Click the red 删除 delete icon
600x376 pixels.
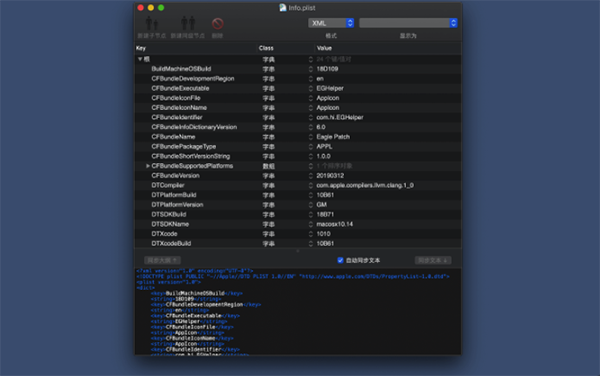(217, 24)
